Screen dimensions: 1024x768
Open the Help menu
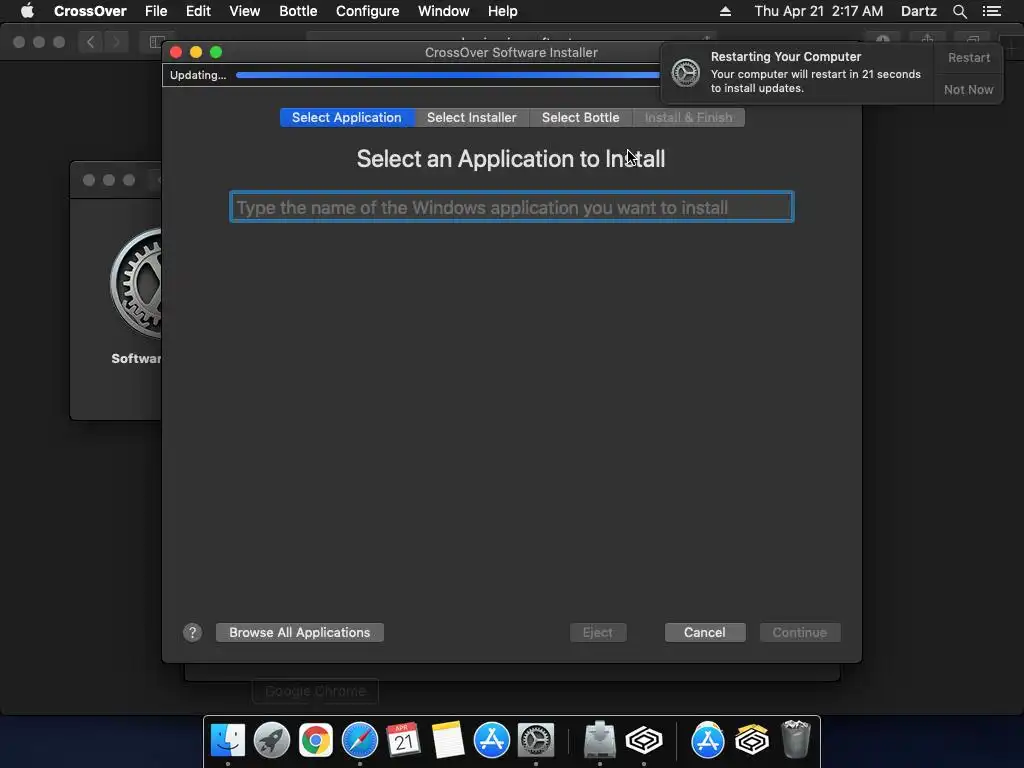click(502, 11)
